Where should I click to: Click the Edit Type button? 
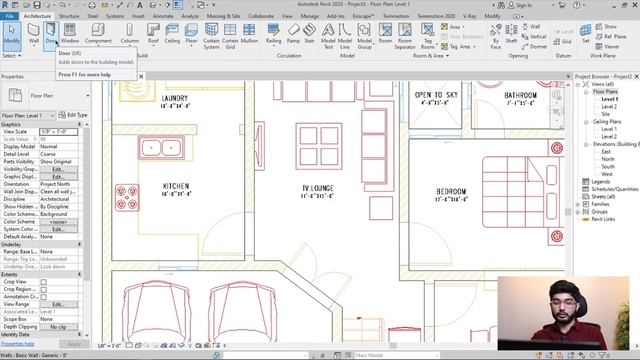click(x=73, y=115)
